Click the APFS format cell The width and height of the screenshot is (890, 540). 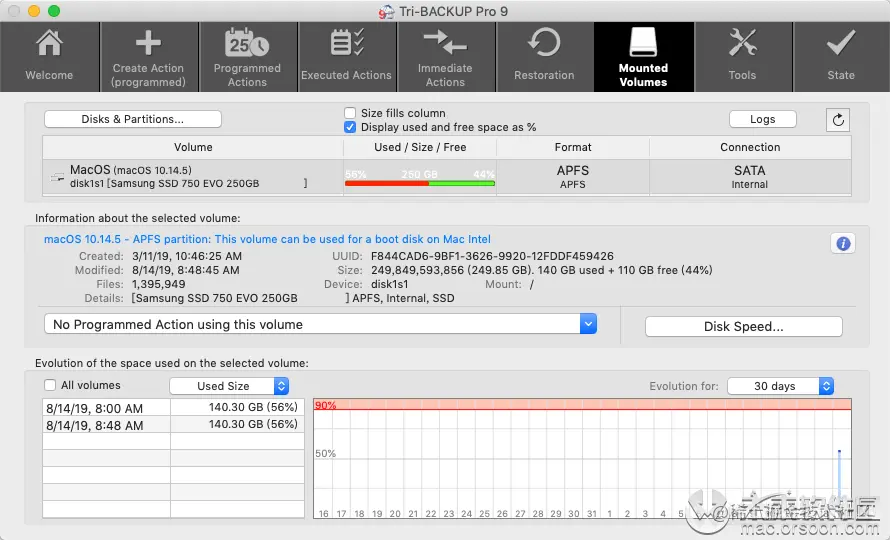(573, 177)
